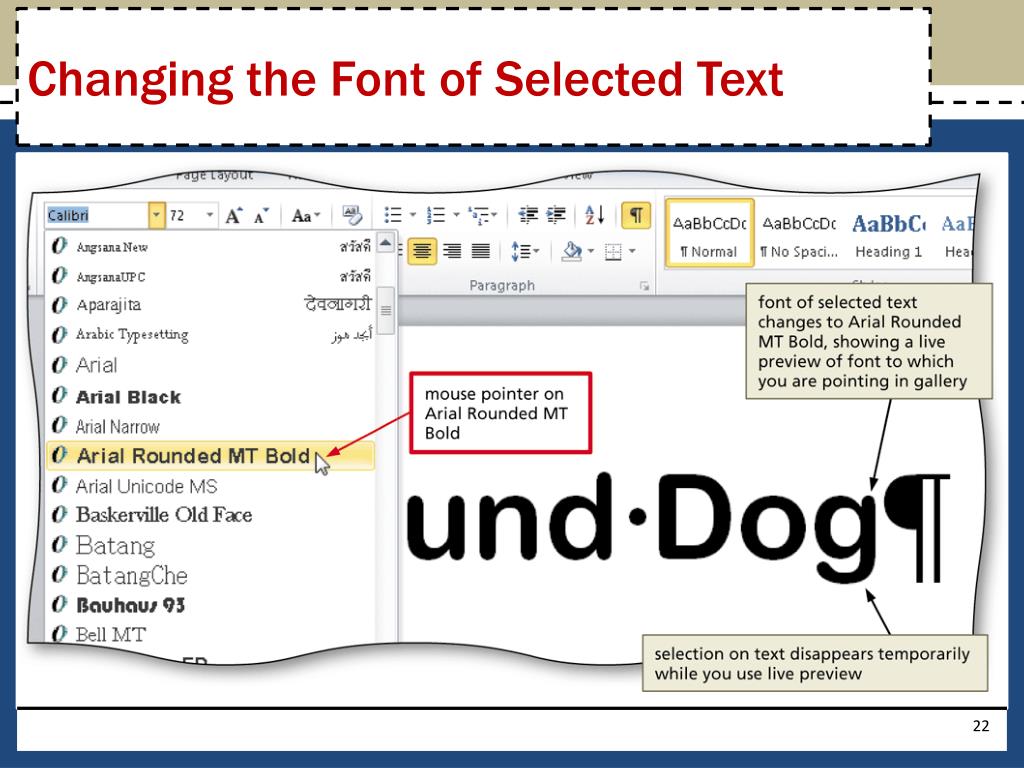Open the font size dropdown arrow

(x=210, y=215)
